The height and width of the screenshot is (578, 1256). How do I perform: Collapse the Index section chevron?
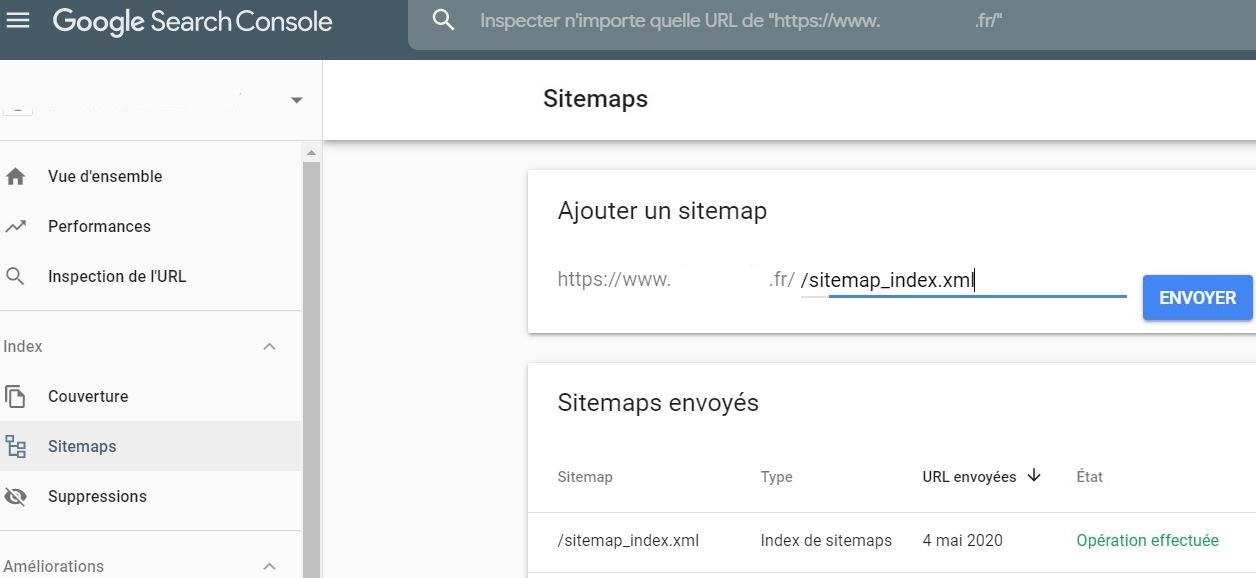click(269, 346)
